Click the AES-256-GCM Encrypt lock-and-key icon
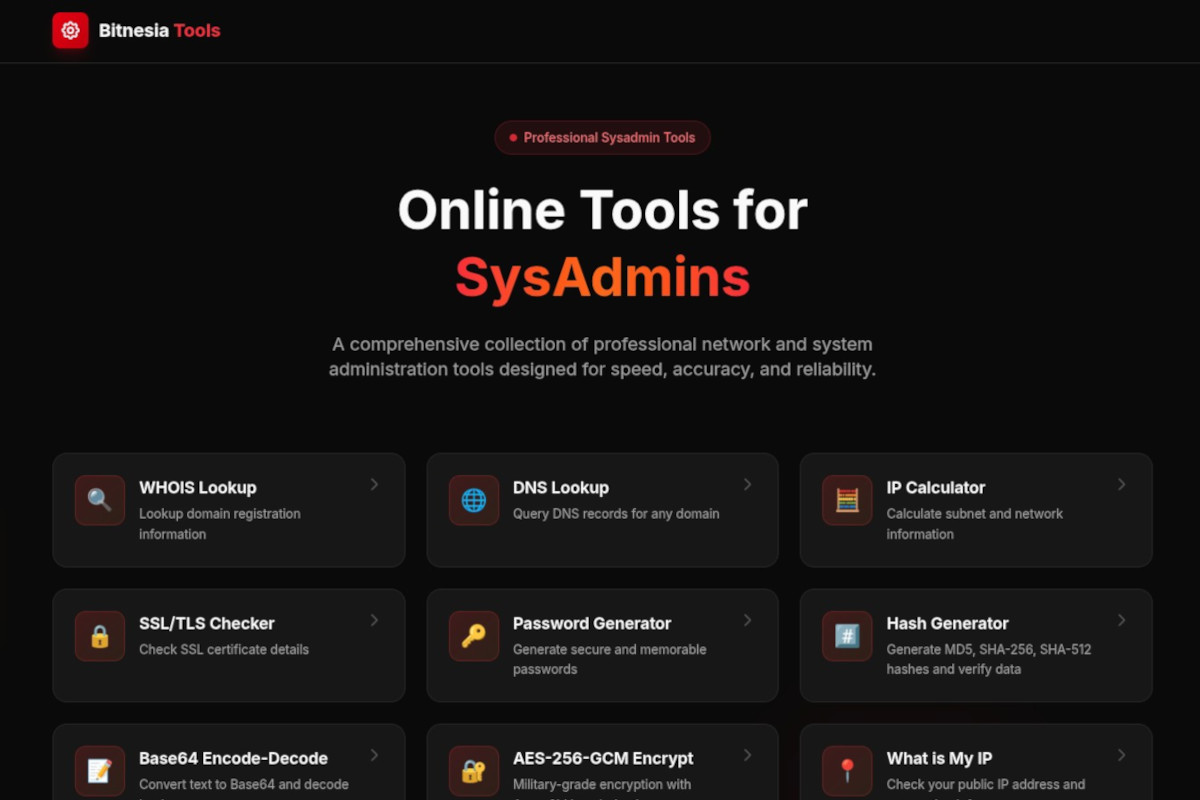 point(474,771)
